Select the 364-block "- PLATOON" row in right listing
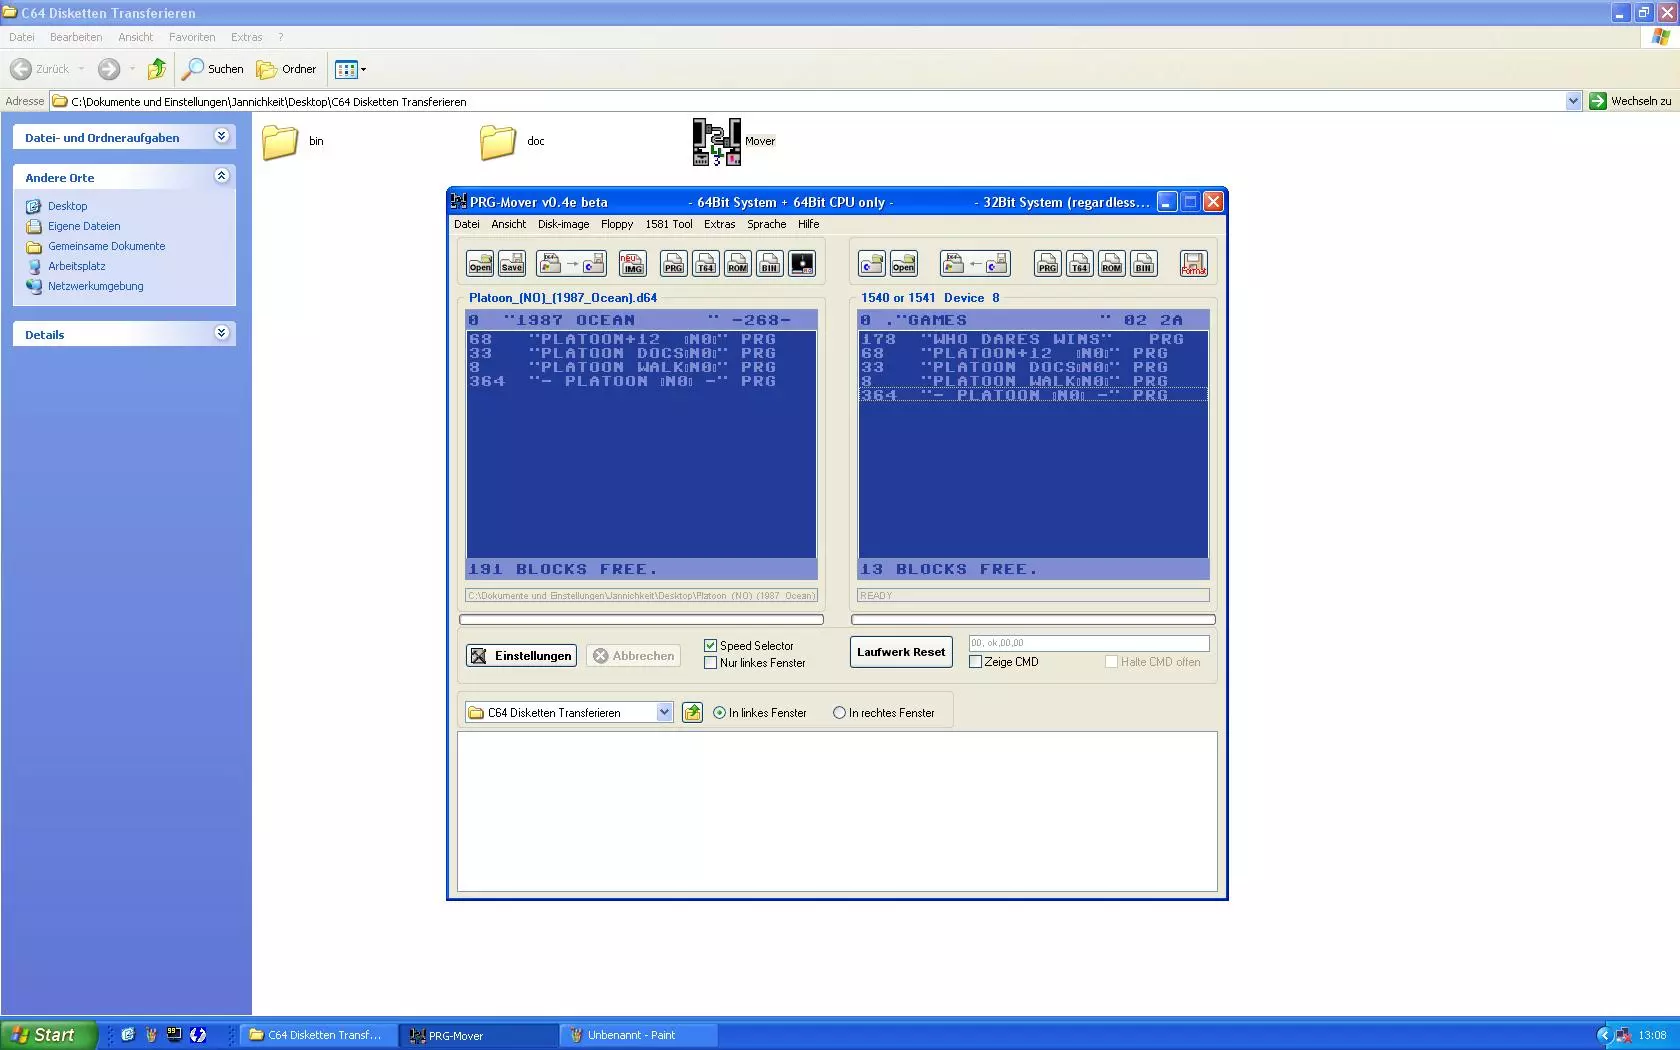The height and width of the screenshot is (1050, 1680). (x=1033, y=395)
